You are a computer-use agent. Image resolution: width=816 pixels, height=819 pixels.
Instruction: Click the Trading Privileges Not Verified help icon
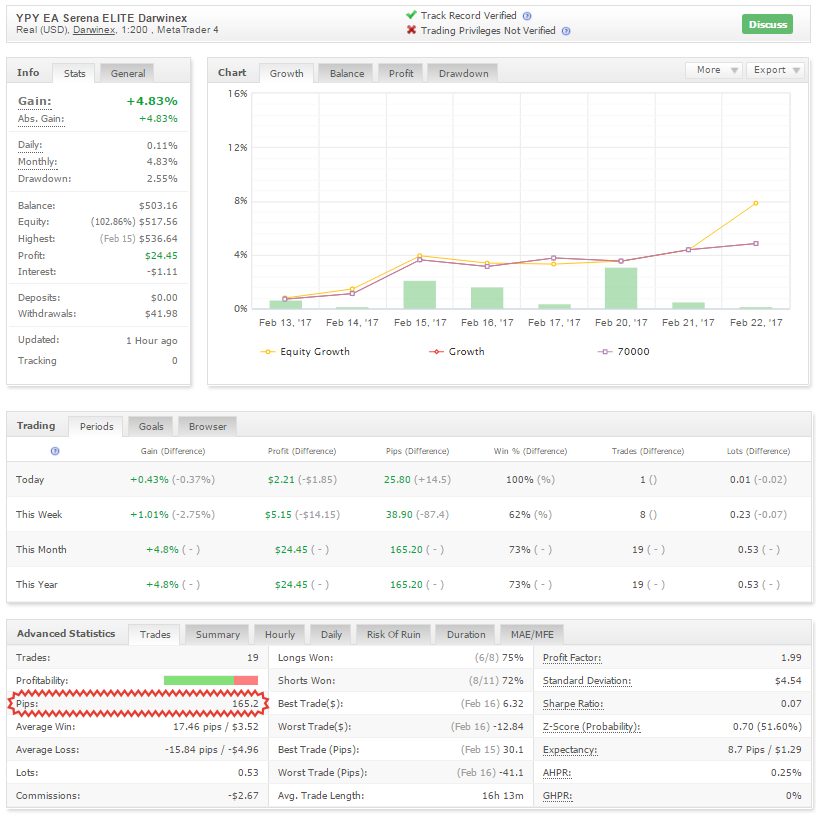click(x=566, y=31)
